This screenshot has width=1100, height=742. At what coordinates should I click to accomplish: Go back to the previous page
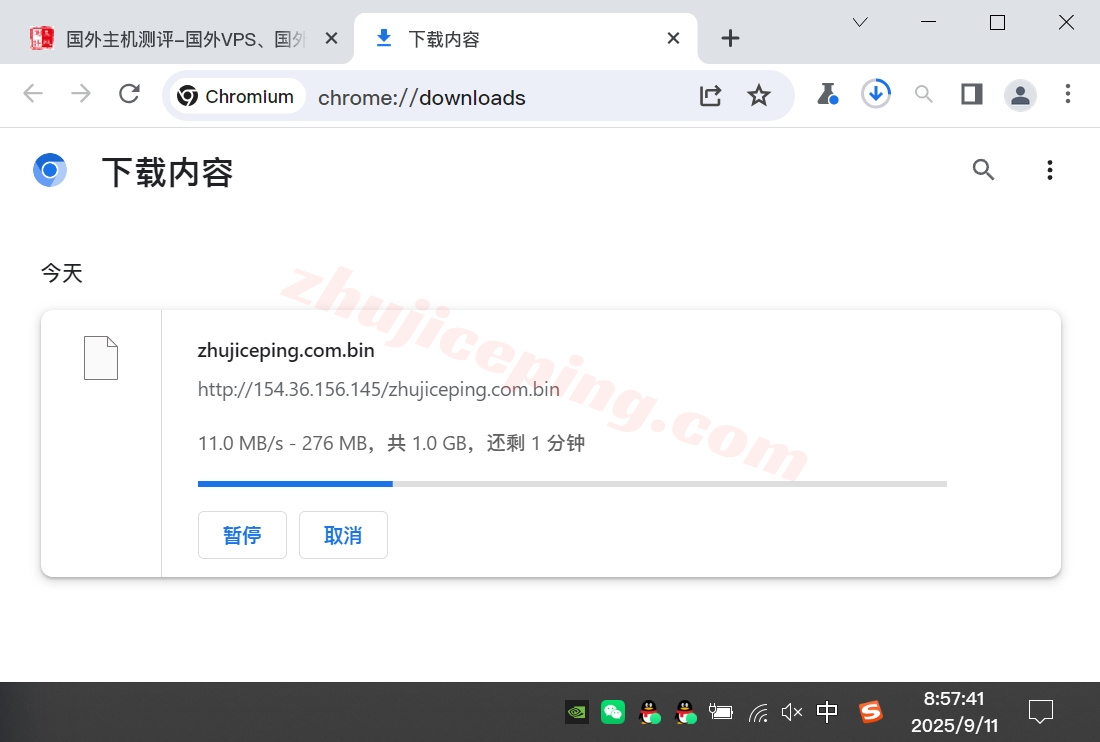tap(33, 93)
